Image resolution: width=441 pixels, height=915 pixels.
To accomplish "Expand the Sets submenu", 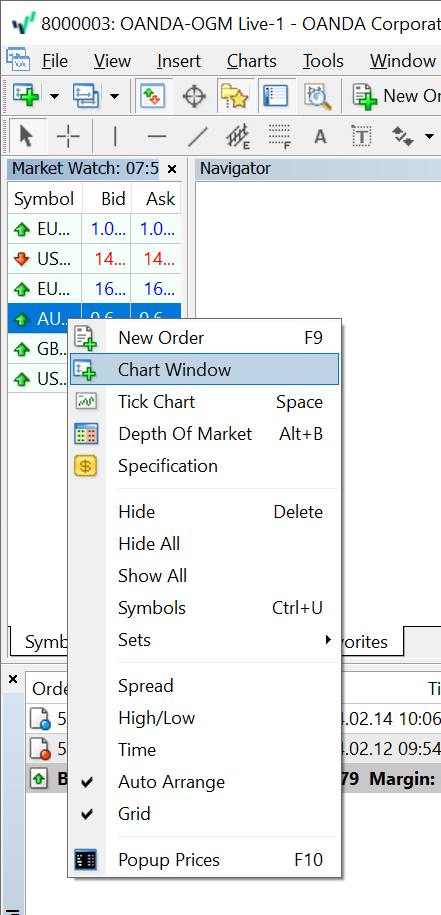I will 204,640.
